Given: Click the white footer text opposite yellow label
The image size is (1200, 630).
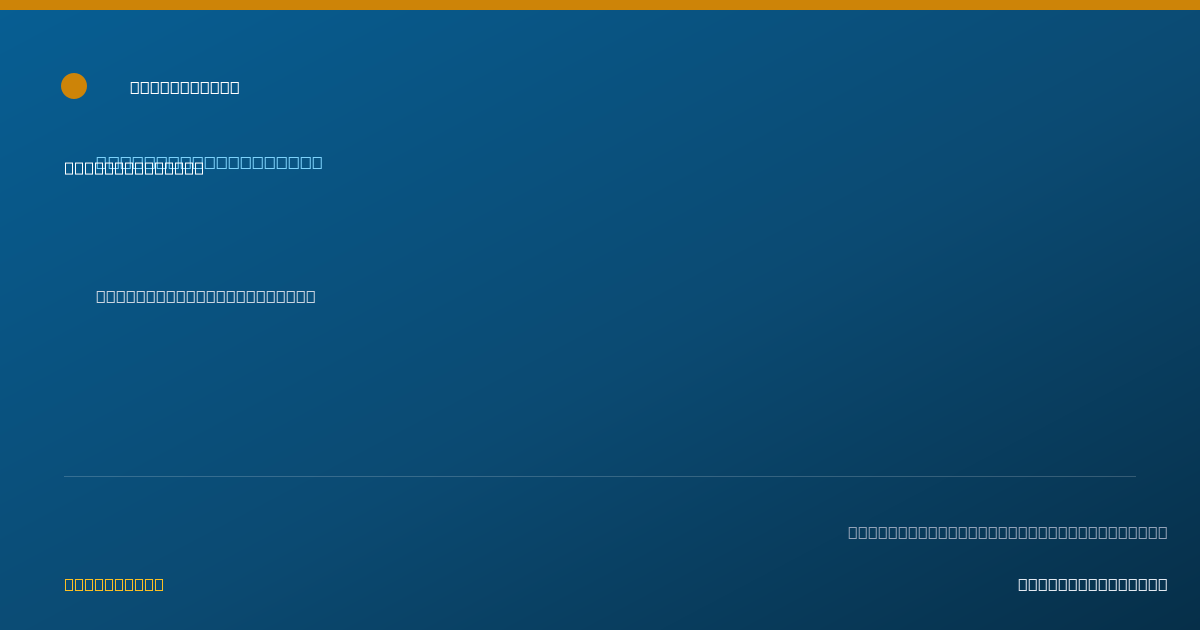Looking at the screenshot, I should 1092,584.
